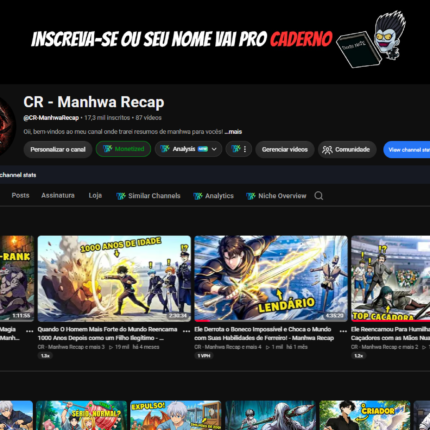This screenshot has height=430, width=430.
Task: Switch to the Posts tab
Action: 20,195
